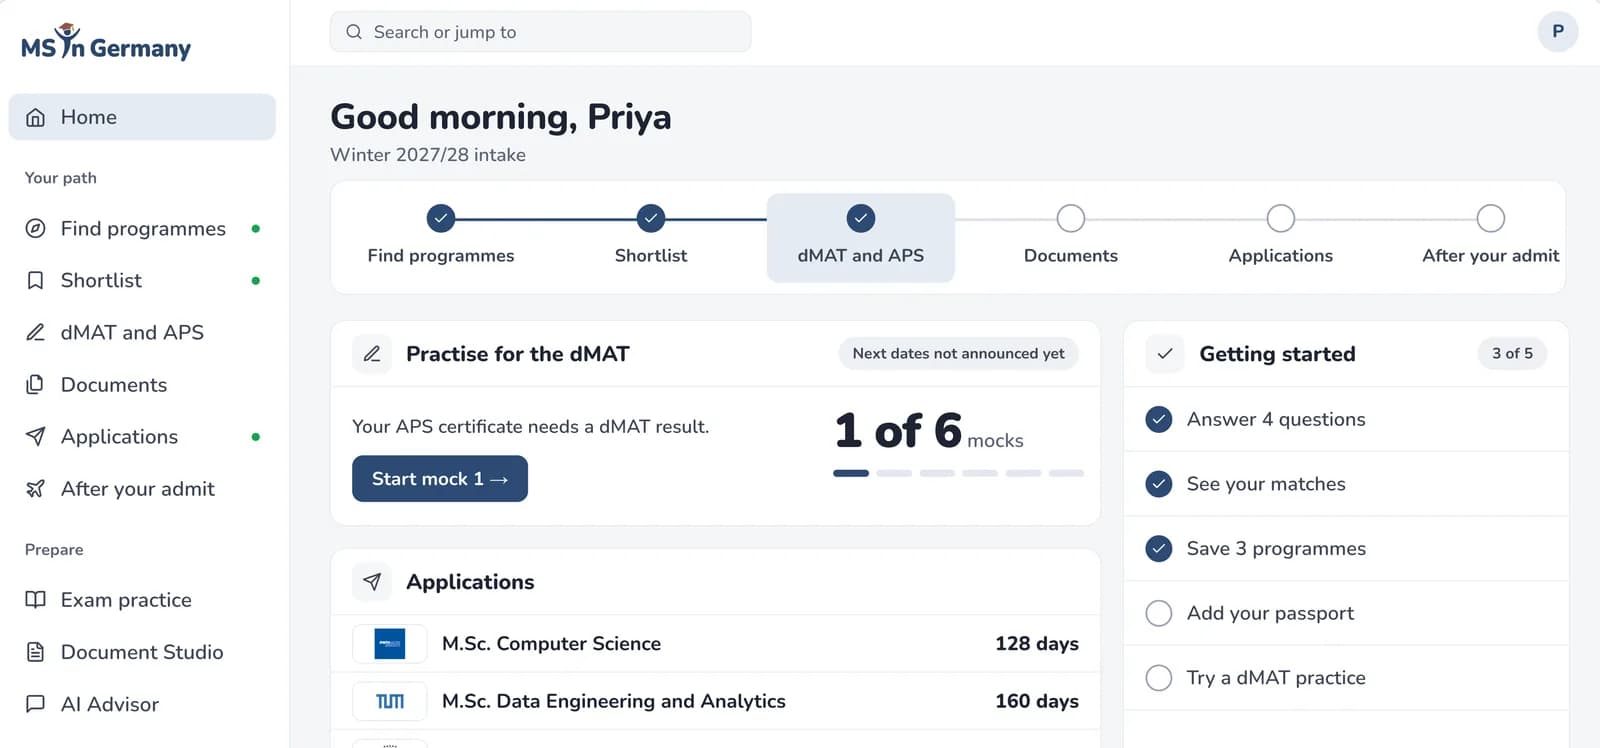Click the Documents copy icon in sidebar
This screenshot has width=1600, height=748.
coord(35,385)
